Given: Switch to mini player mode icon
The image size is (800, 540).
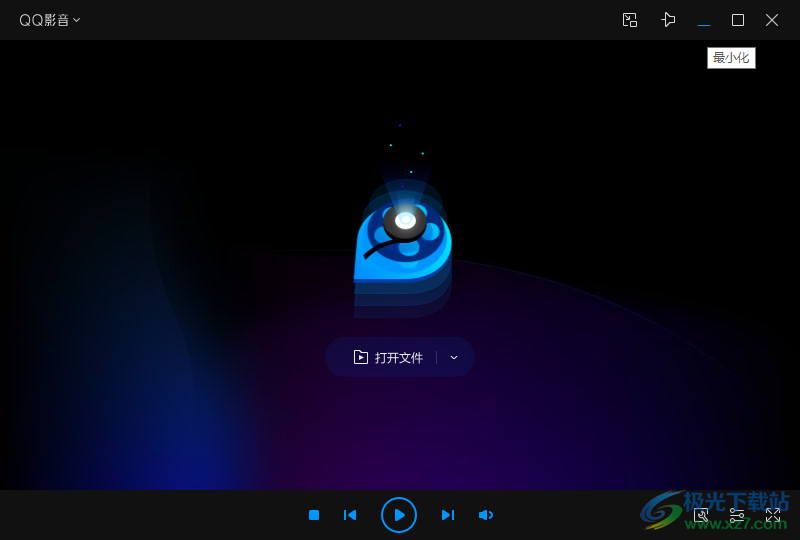Looking at the screenshot, I should point(630,20).
